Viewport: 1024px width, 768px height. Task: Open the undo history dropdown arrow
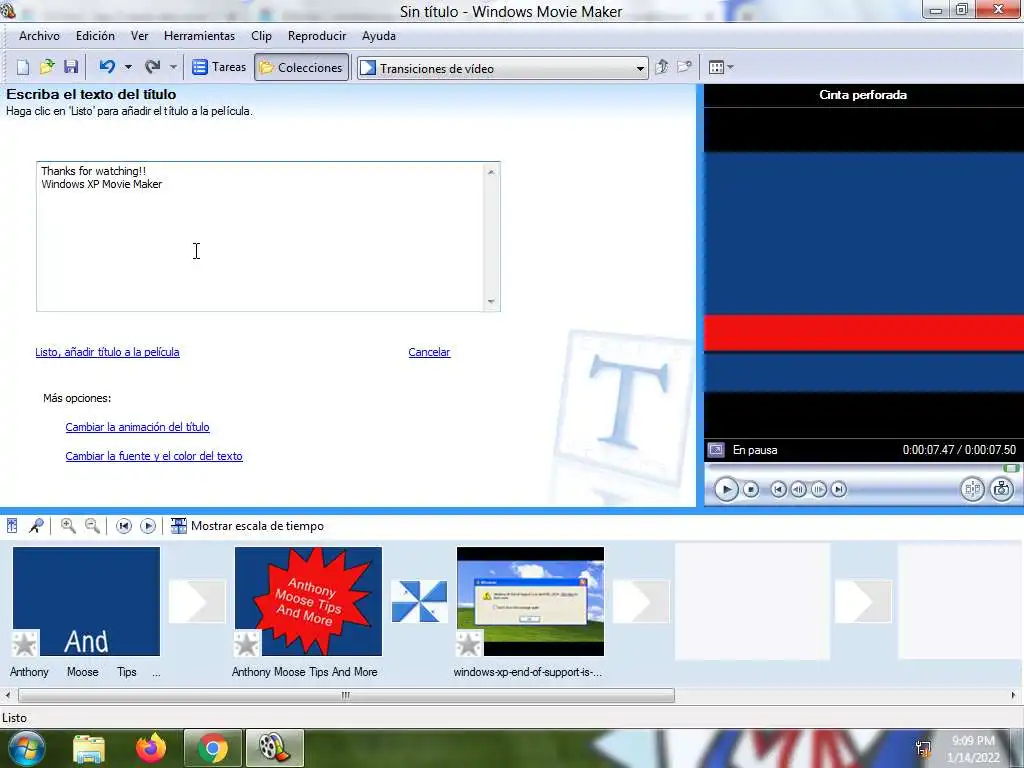128,67
